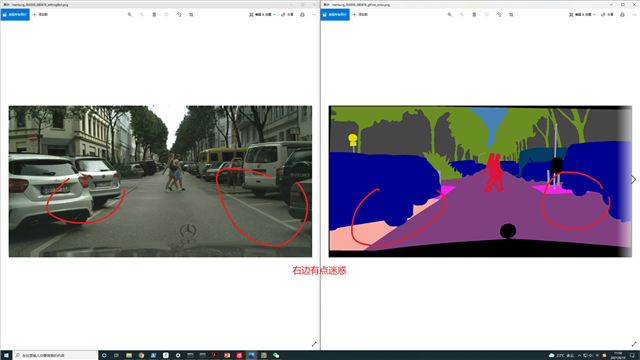
Task: Go to next image arrow in right window
Action: (633, 179)
